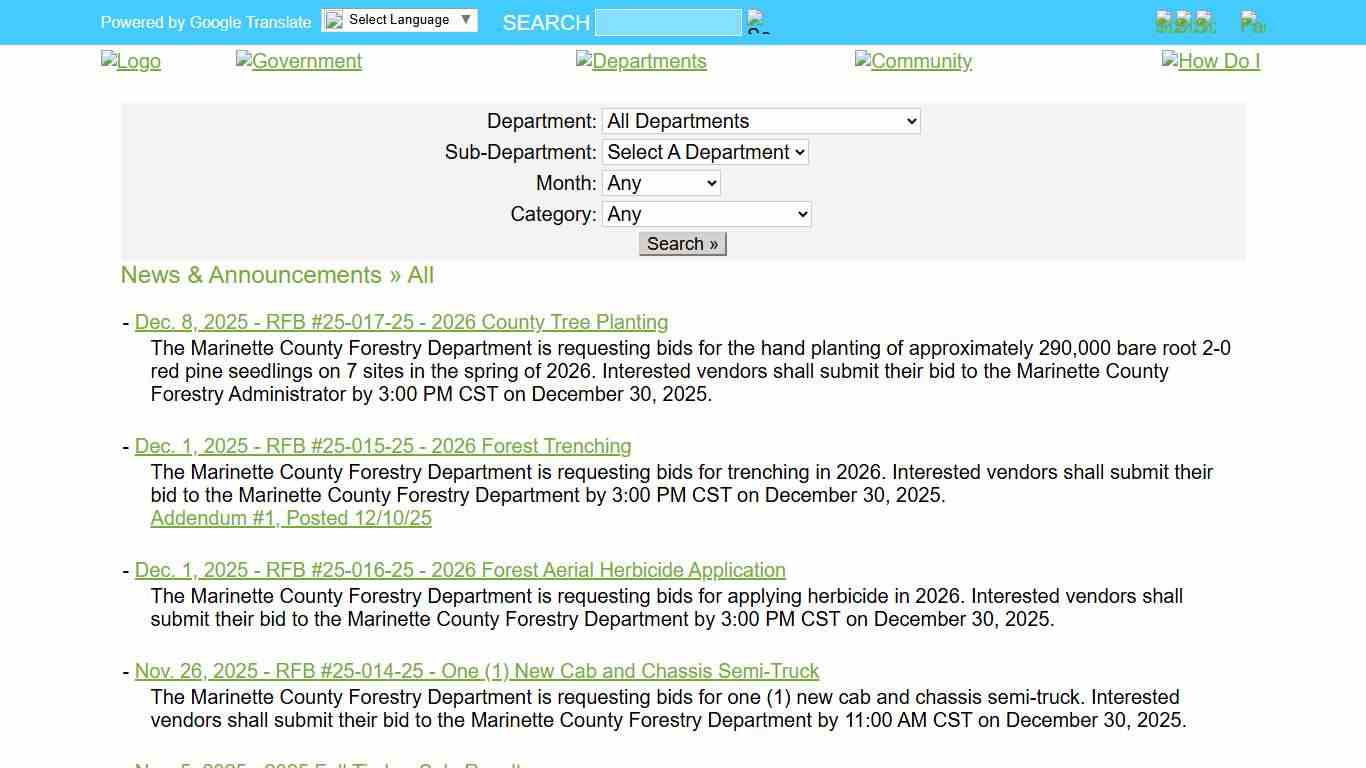Open the 2026 County Tree Planting announcement
Screen dimensions: 1366x768
pyautogui.click(x=401, y=322)
